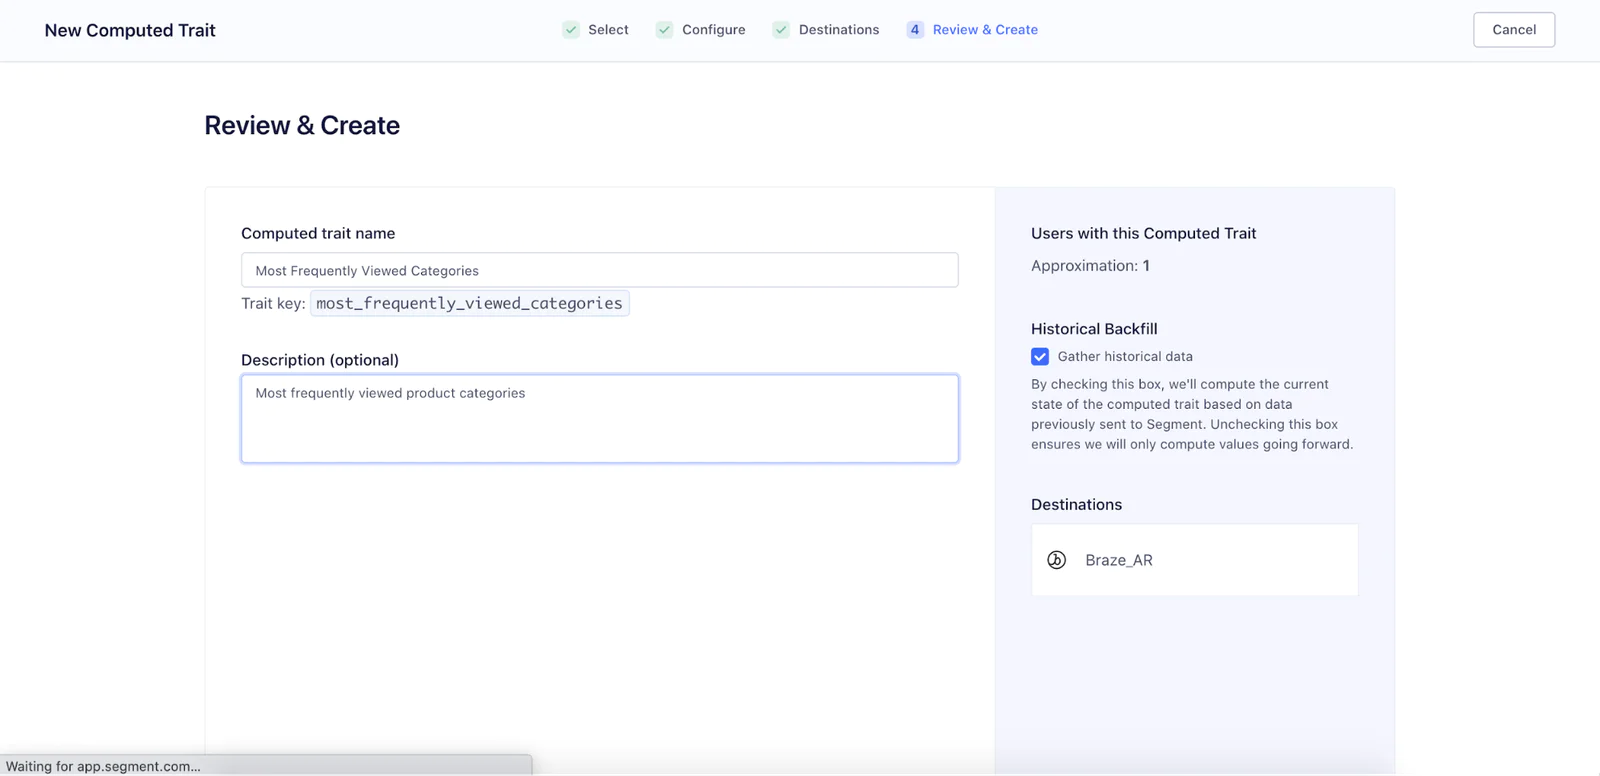The image size is (1600, 776).
Task: Select the Review & Create step label
Action: (985, 30)
